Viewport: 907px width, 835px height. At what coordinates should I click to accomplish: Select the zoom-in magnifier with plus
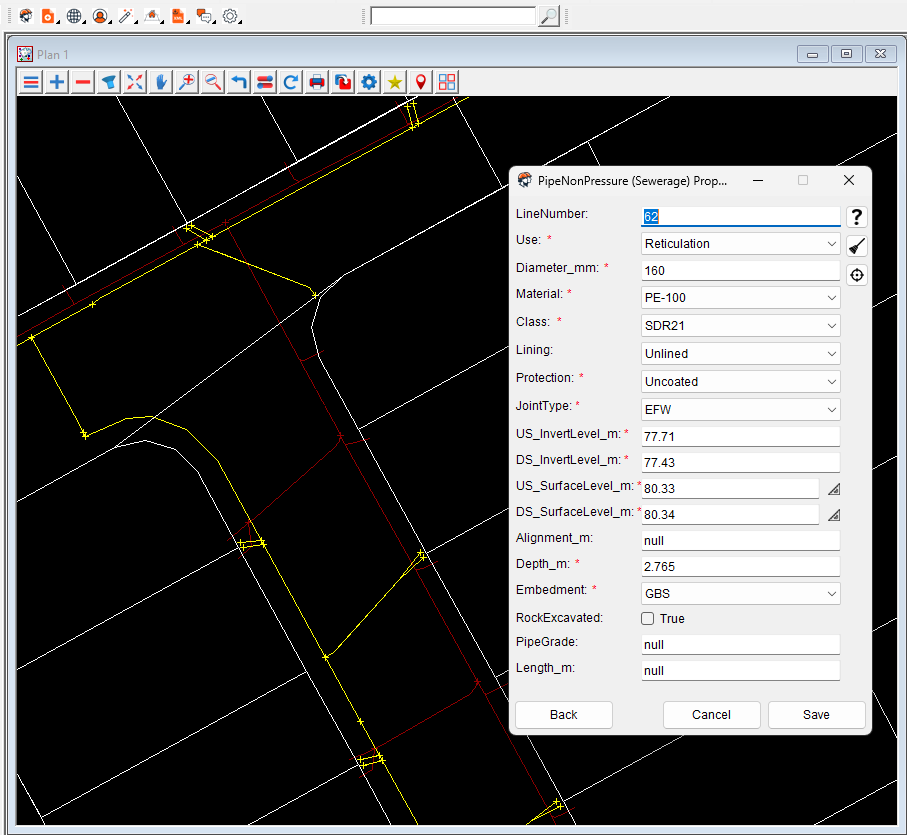tap(187, 82)
